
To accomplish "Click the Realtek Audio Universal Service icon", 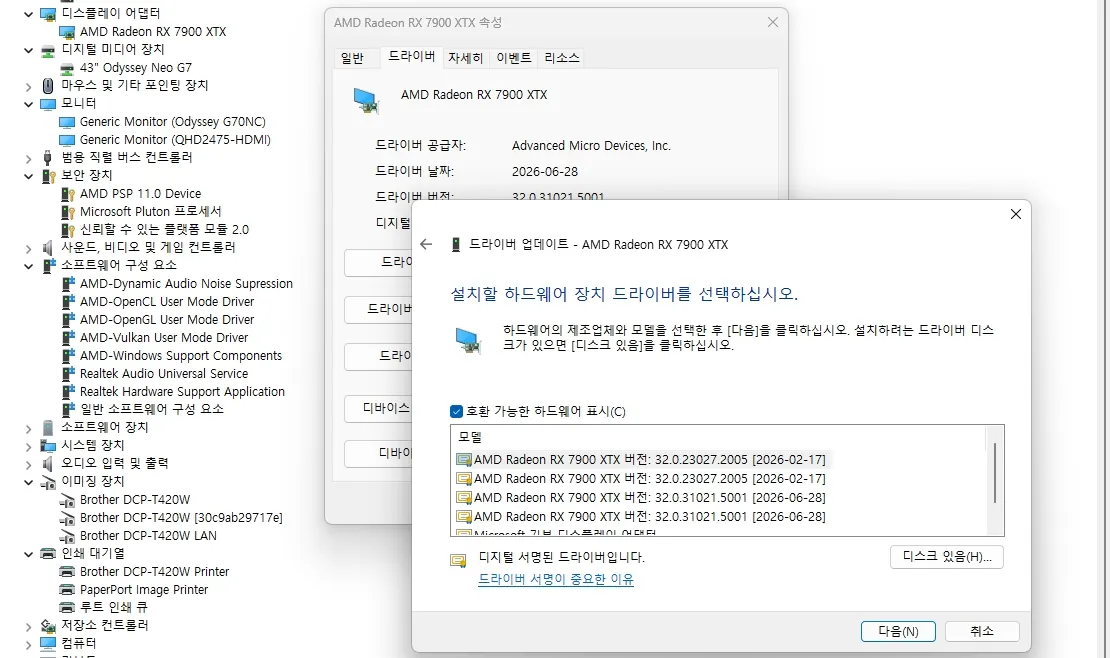I will (68, 373).
